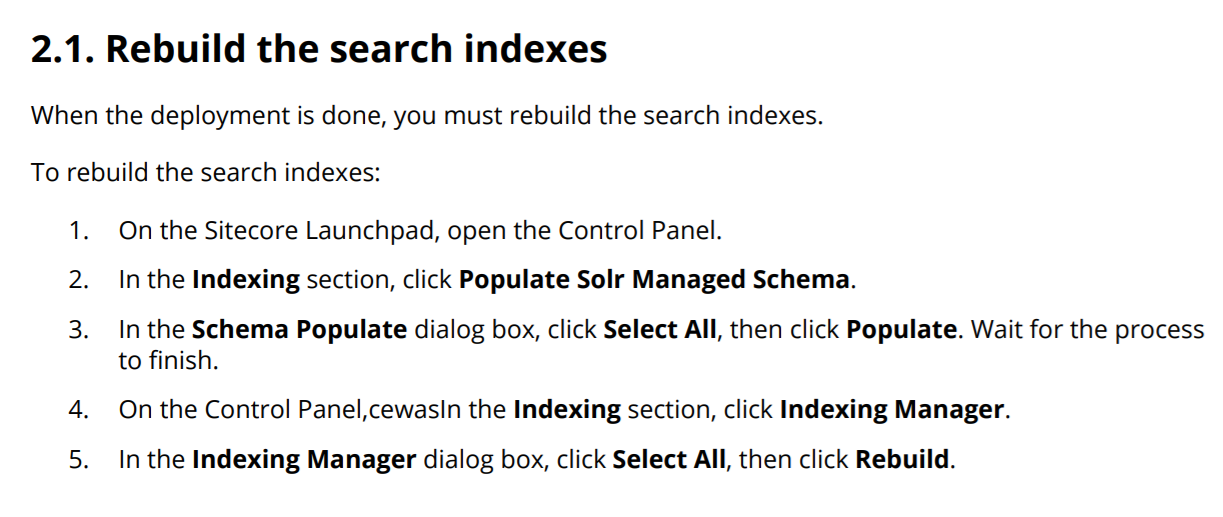Click bold "Select All" in step 3
The width and height of the screenshot is (1223, 517).
[660, 330]
